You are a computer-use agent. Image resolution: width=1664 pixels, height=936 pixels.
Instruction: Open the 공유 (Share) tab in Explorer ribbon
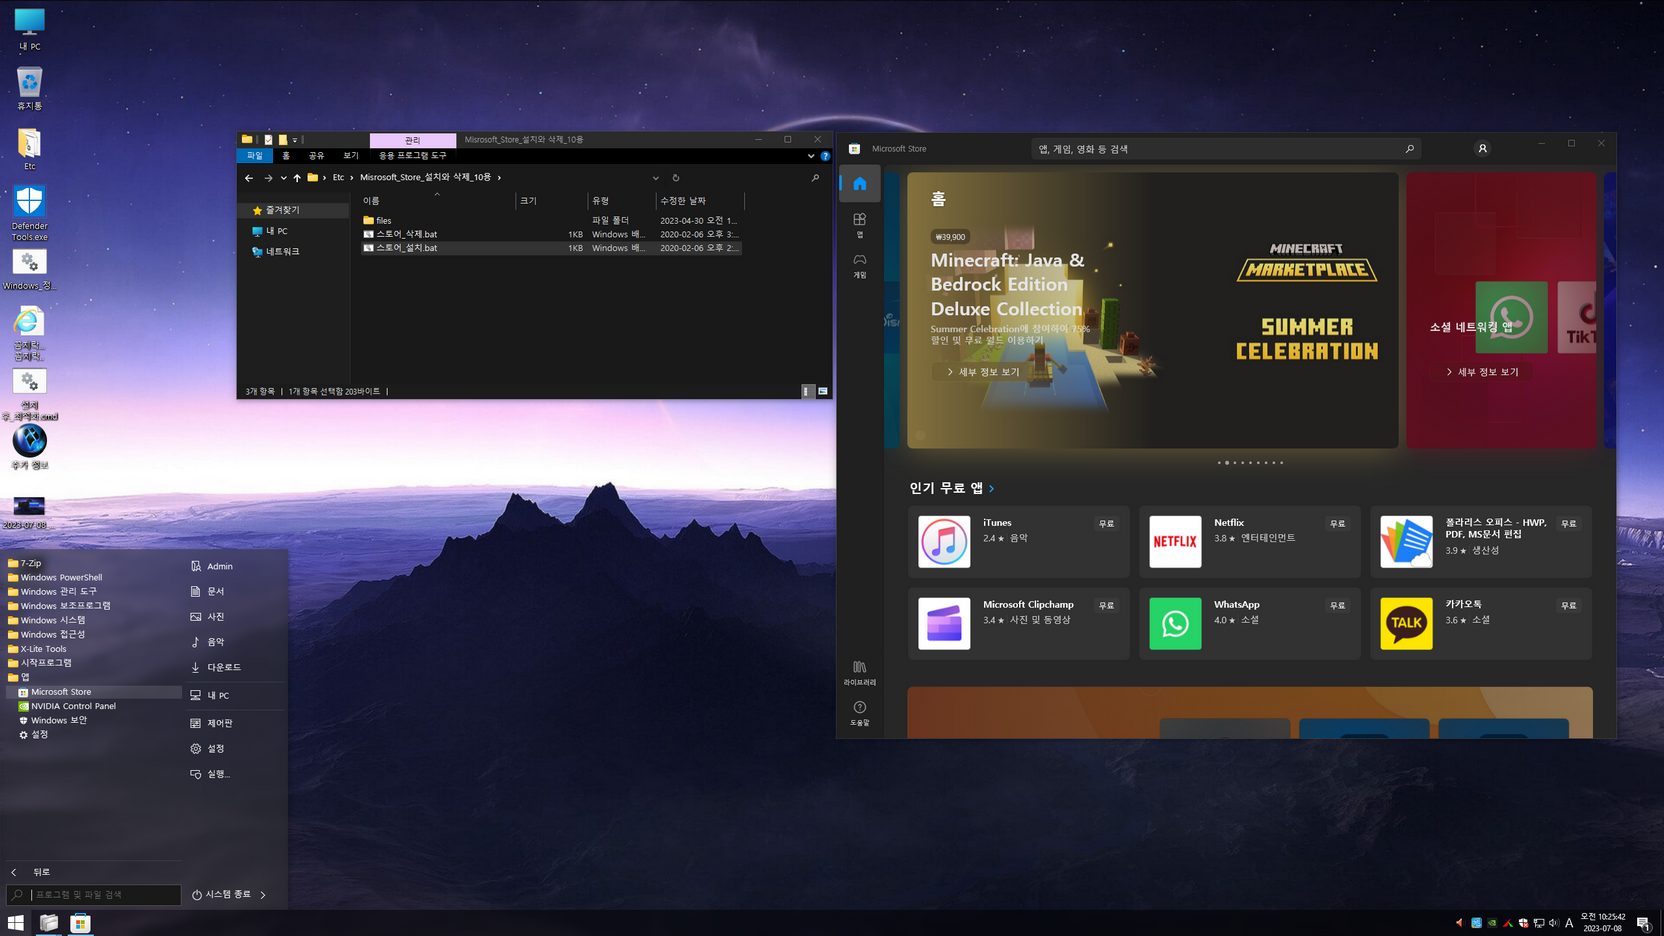316,156
